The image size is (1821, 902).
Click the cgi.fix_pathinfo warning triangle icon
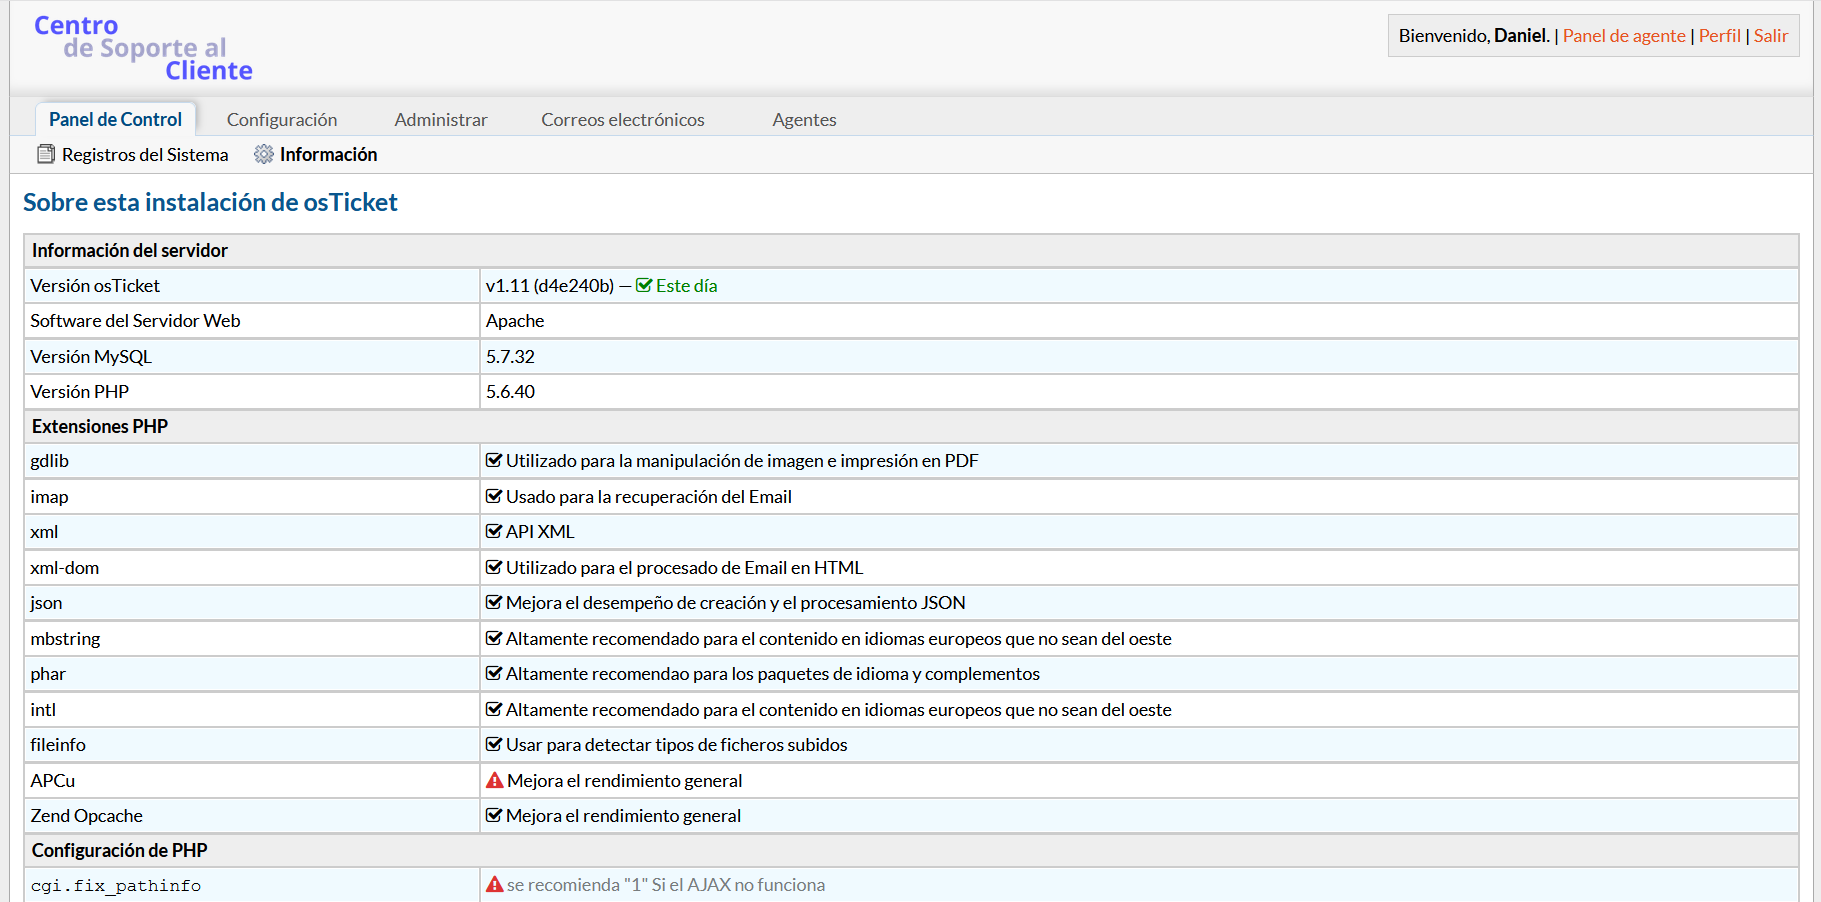click(x=495, y=884)
